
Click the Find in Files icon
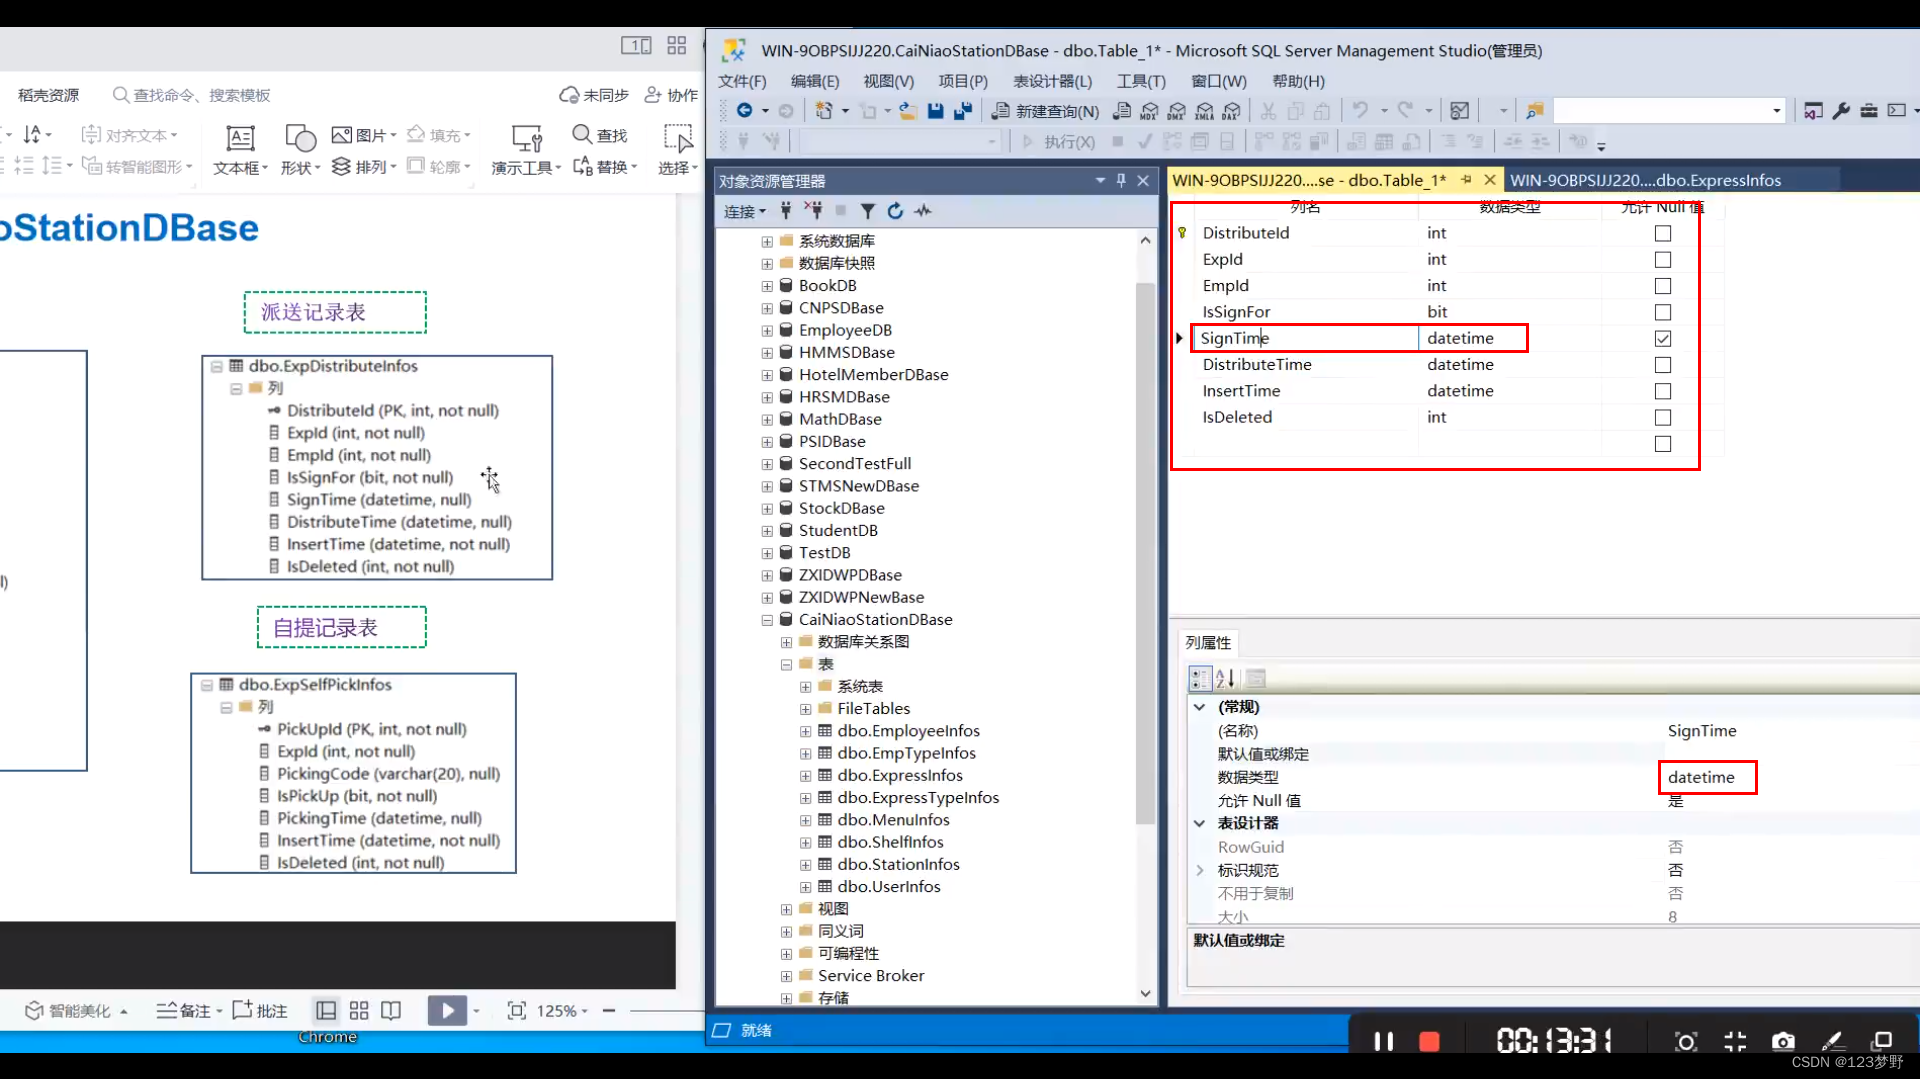click(1534, 111)
